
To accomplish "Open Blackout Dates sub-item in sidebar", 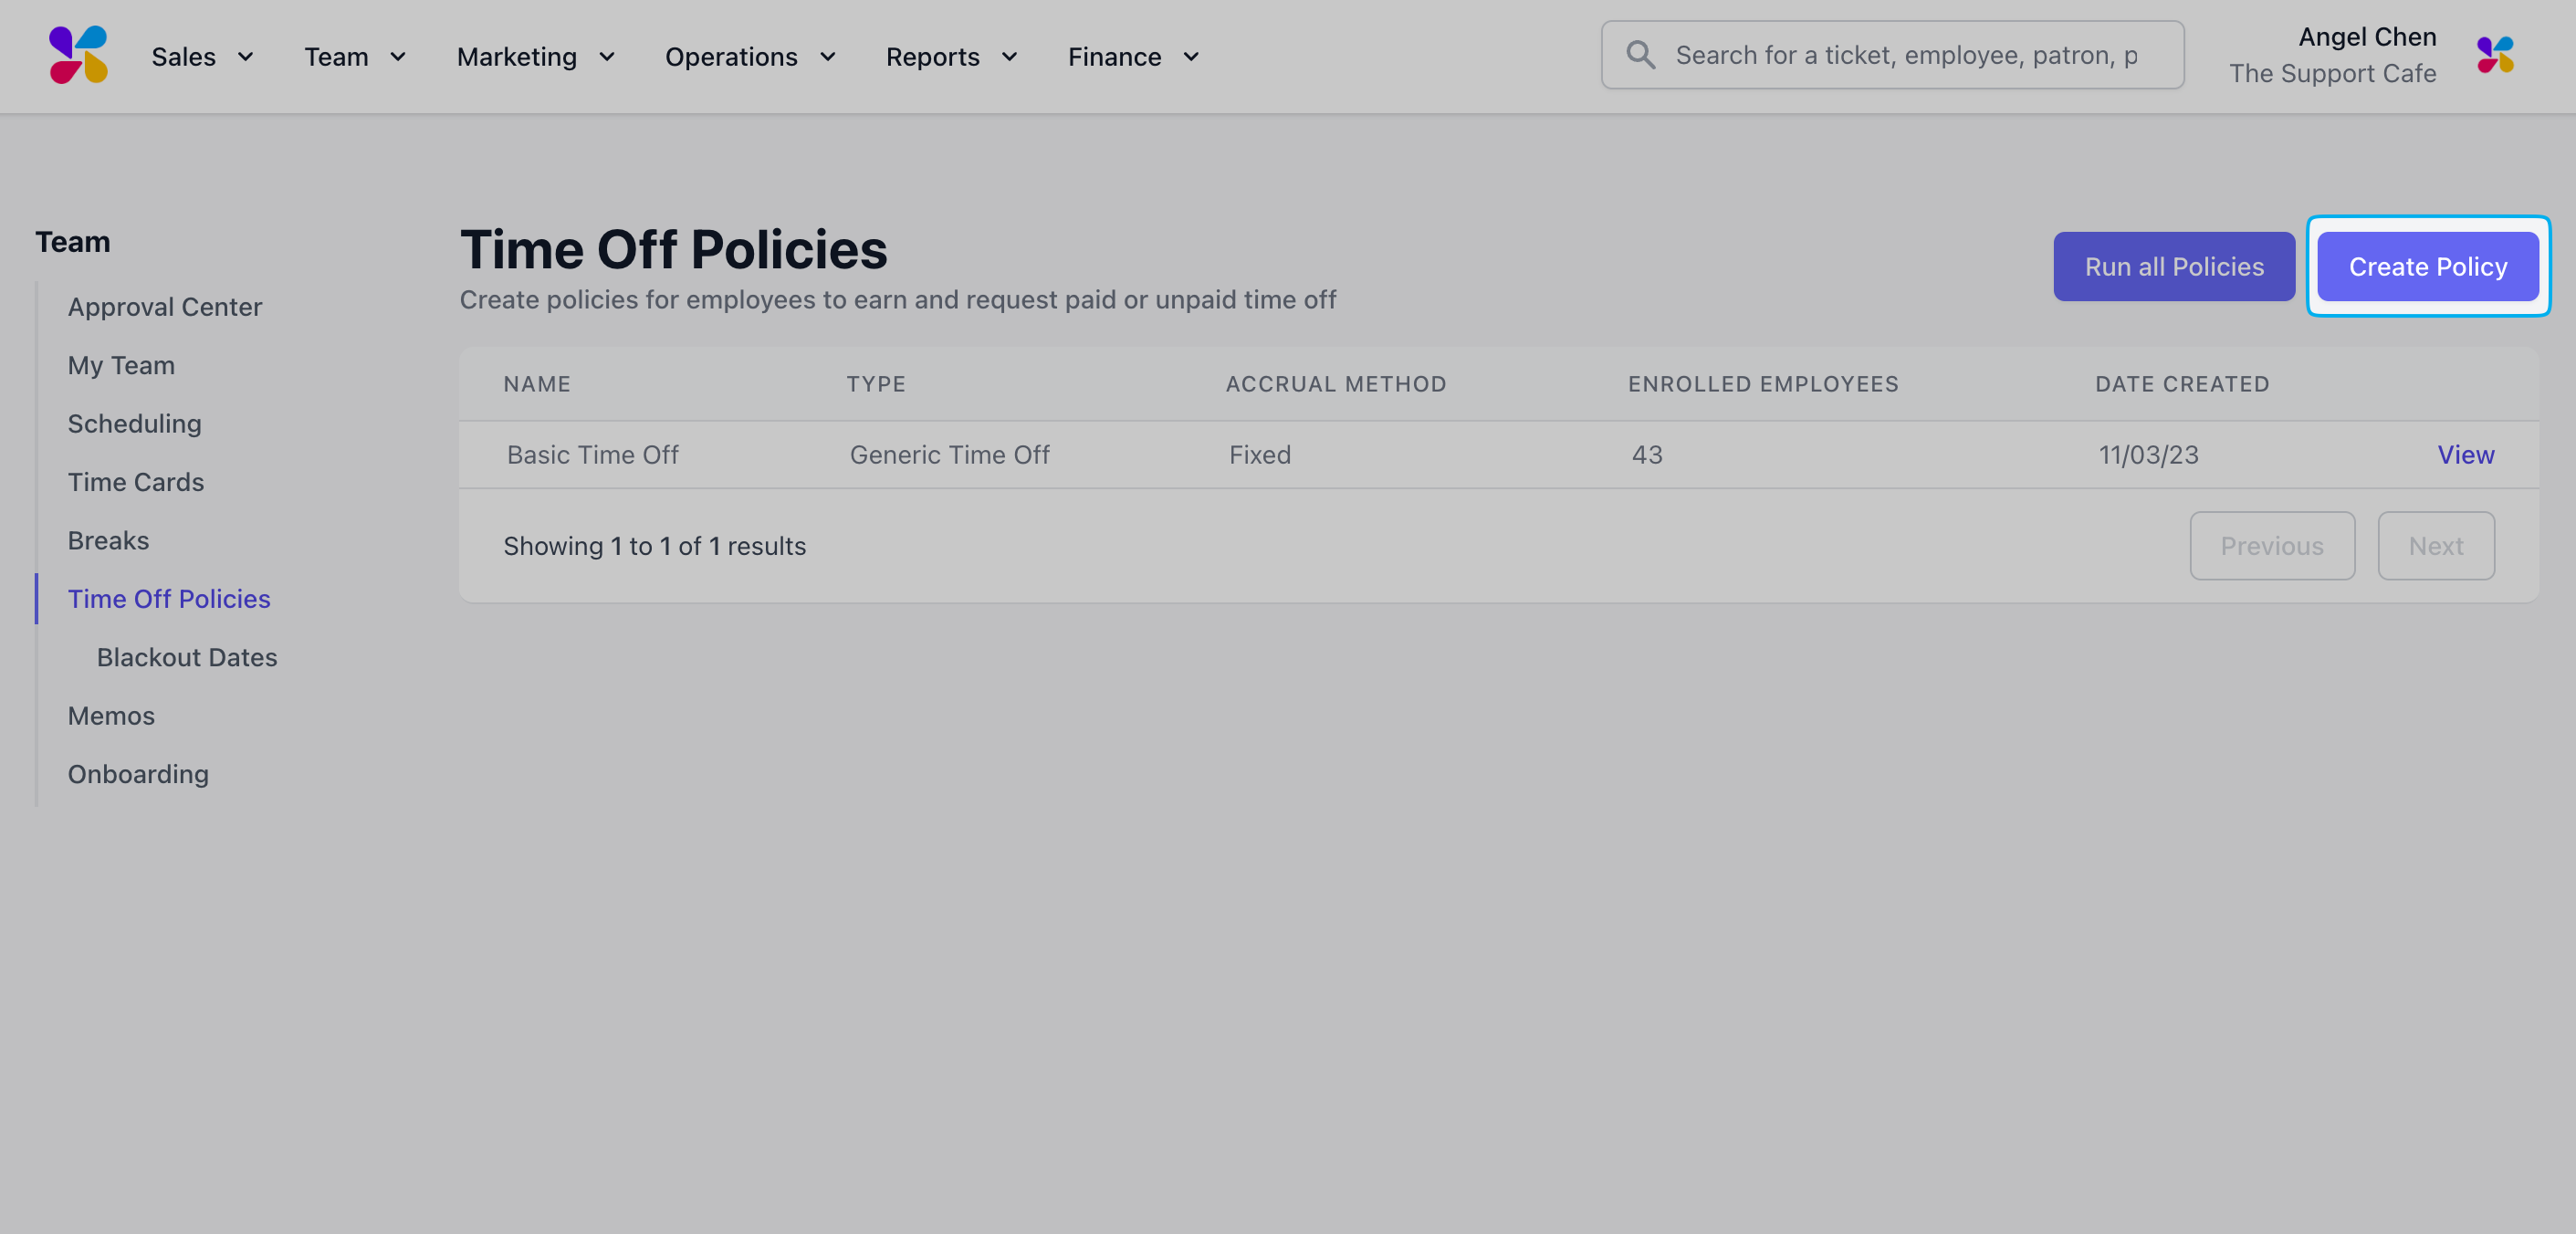I will coord(187,658).
